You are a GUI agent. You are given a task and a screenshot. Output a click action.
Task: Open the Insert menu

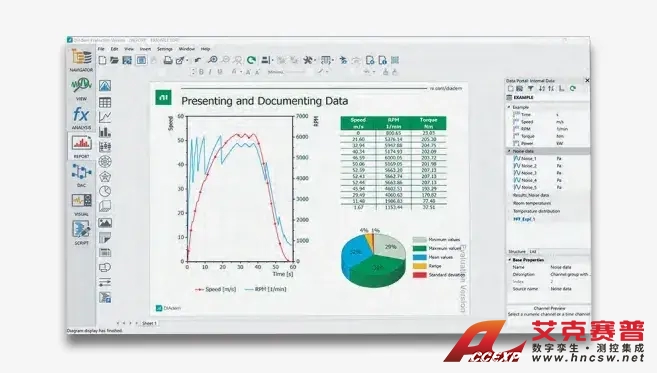[145, 49]
